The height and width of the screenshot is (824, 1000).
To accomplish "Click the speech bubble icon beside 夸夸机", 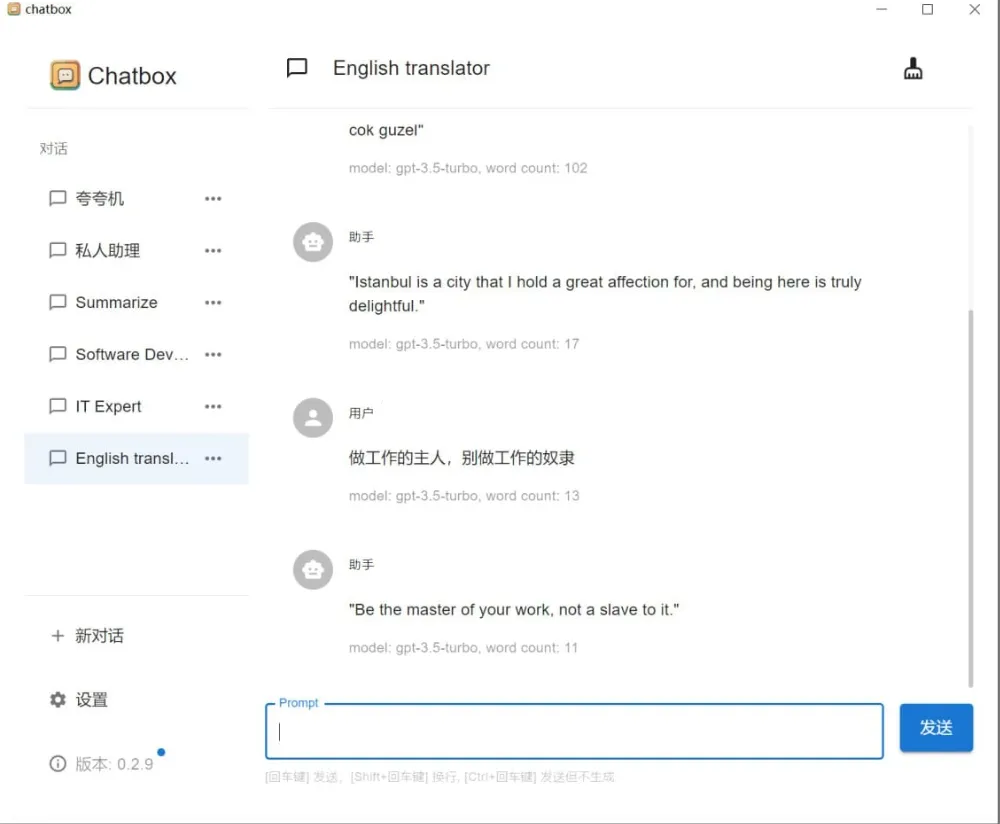I will (57, 198).
